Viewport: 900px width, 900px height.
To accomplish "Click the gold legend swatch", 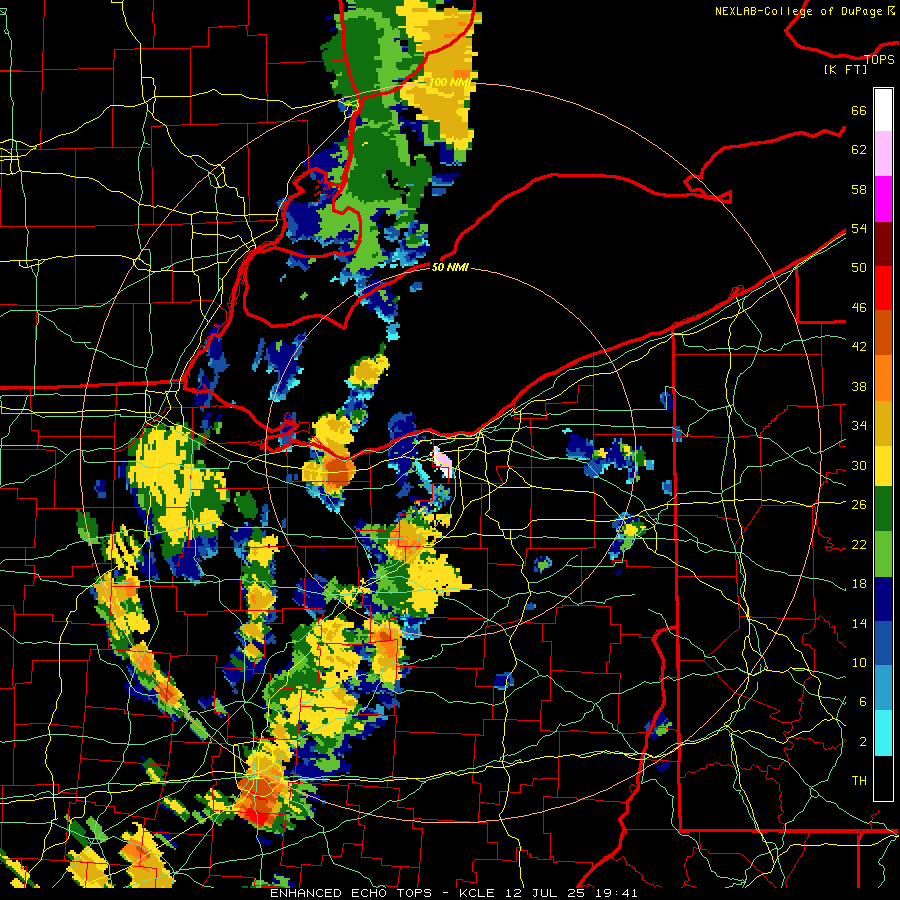I will (883, 423).
